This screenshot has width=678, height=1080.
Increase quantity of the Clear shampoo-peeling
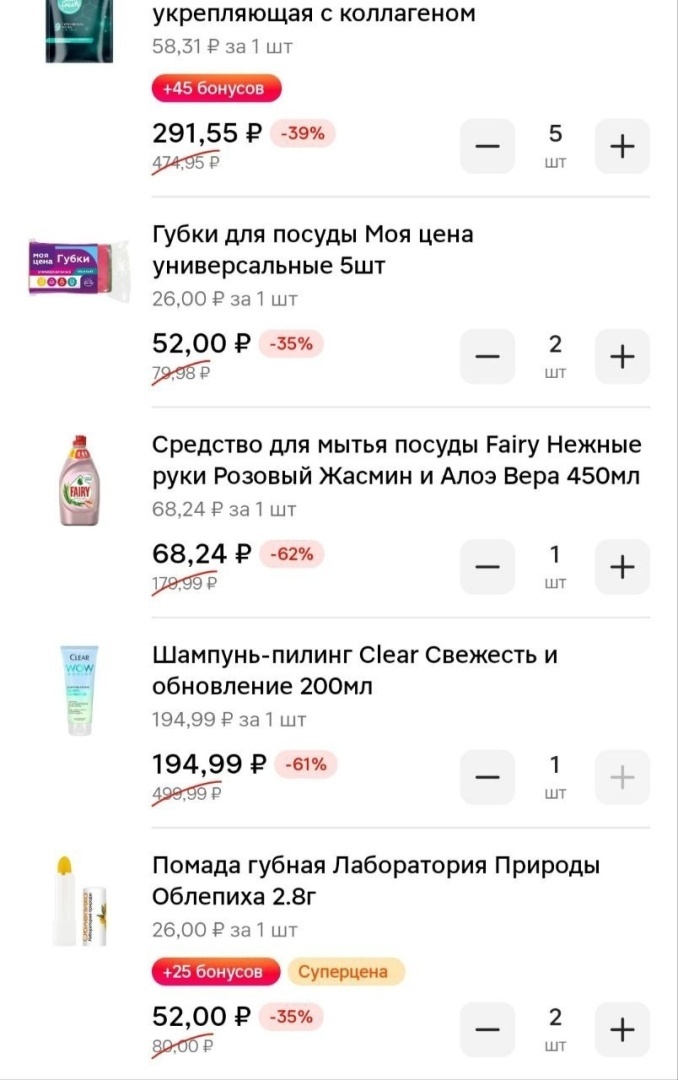(622, 777)
